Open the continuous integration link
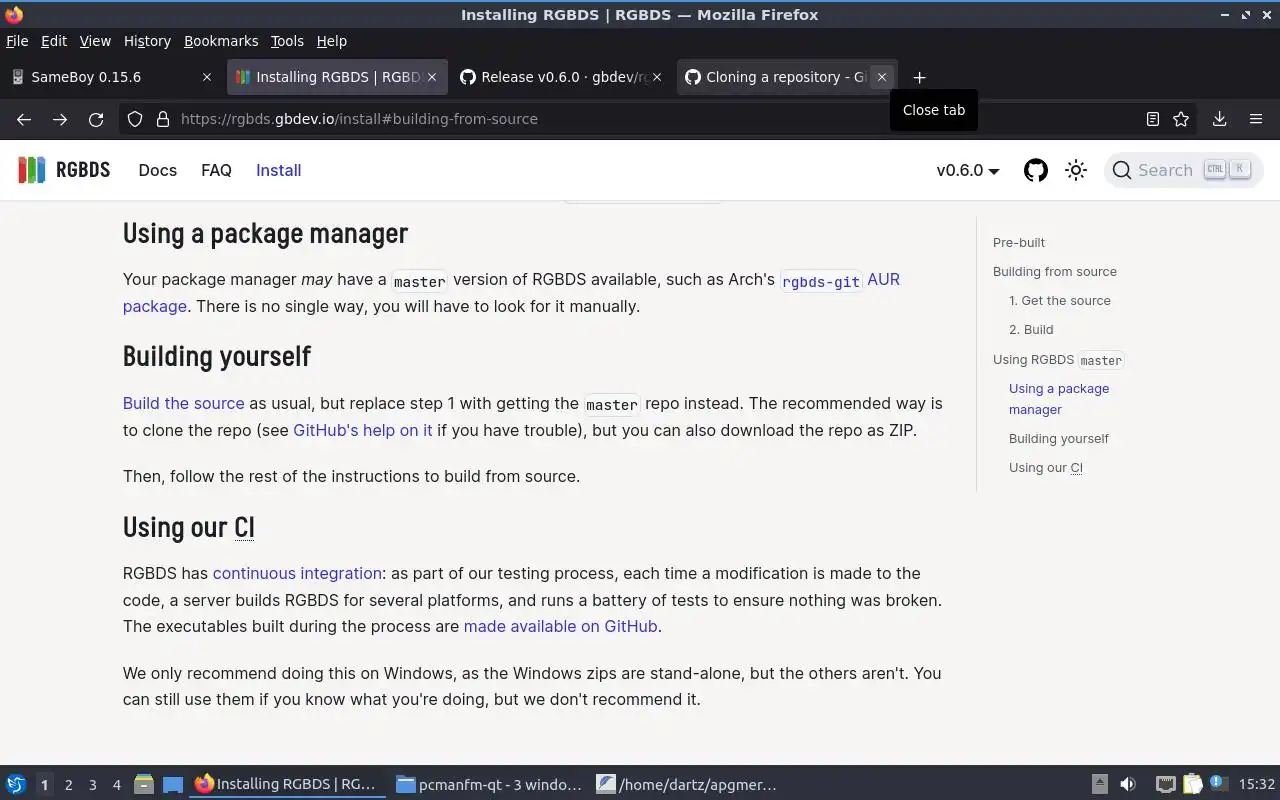 [297, 573]
